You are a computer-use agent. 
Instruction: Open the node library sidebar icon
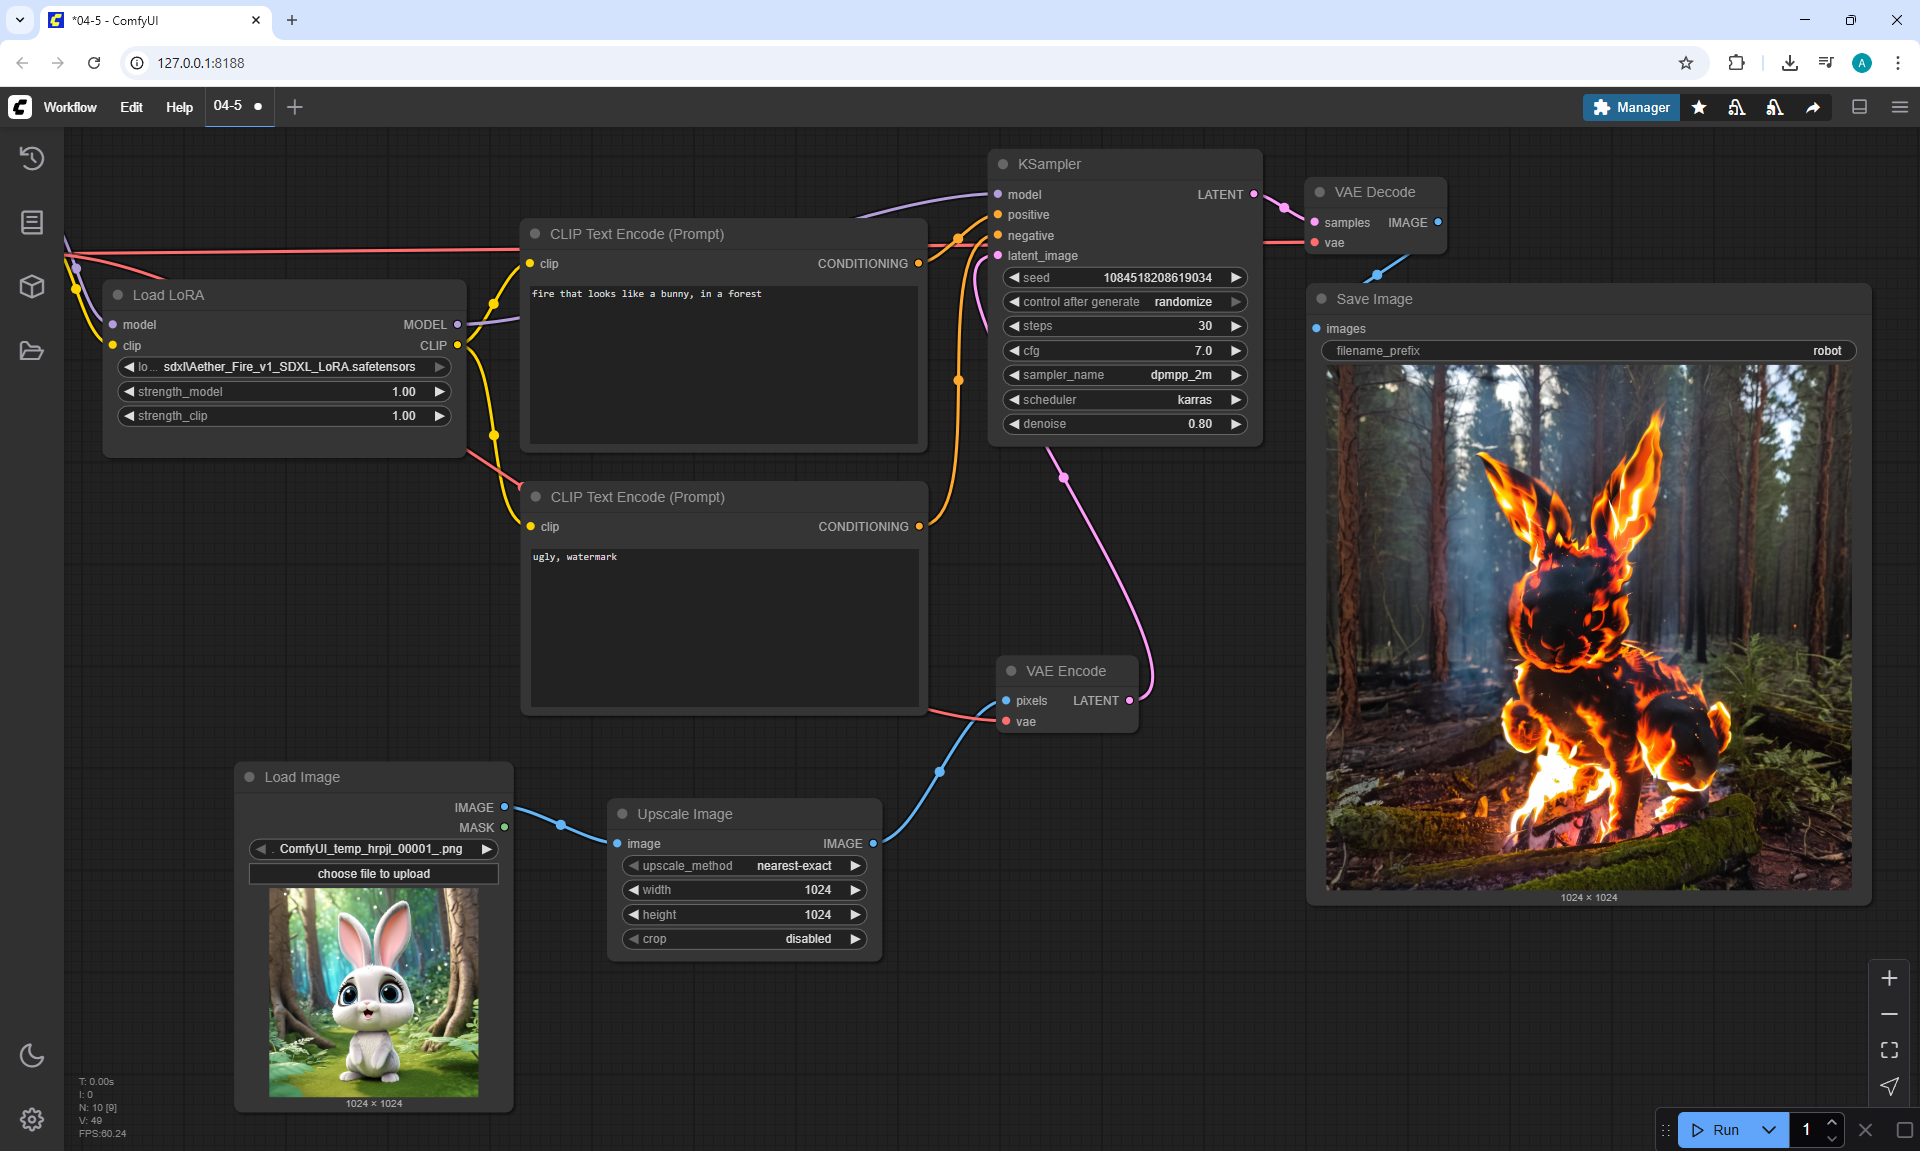(x=32, y=222)
